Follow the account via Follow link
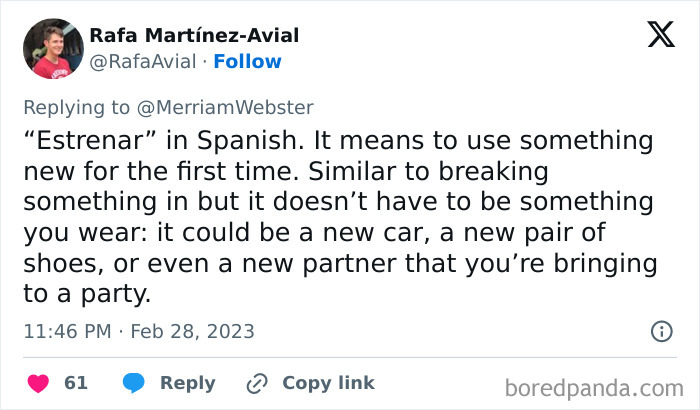Image resolution: width=700 pixels, height=410 pixels. coord(249,62)
